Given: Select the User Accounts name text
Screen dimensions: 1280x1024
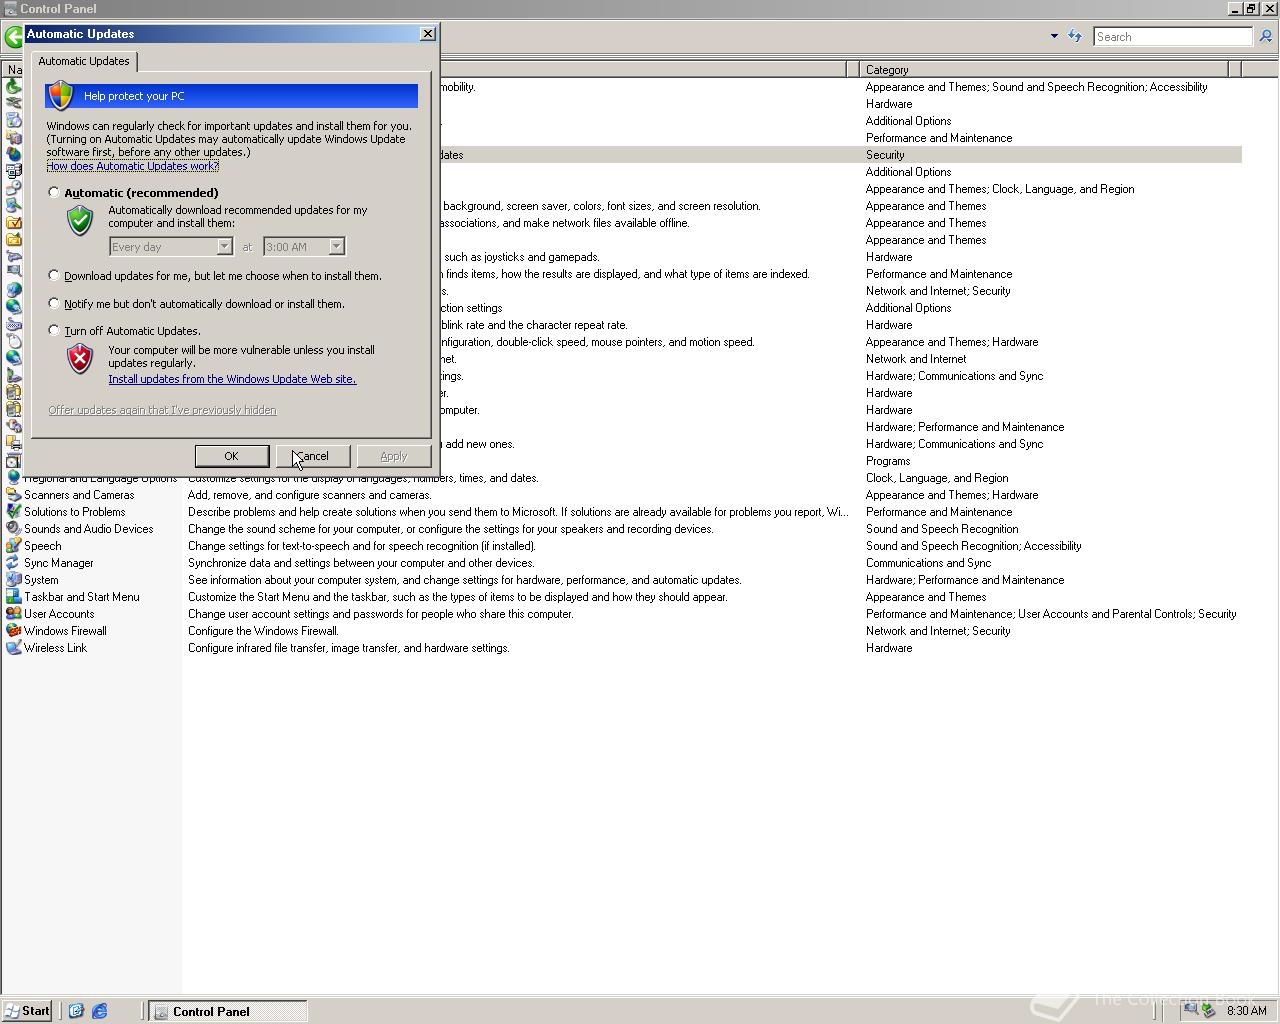Looking at the screenshot, I should pyautogui.click(x=59, y=614).
